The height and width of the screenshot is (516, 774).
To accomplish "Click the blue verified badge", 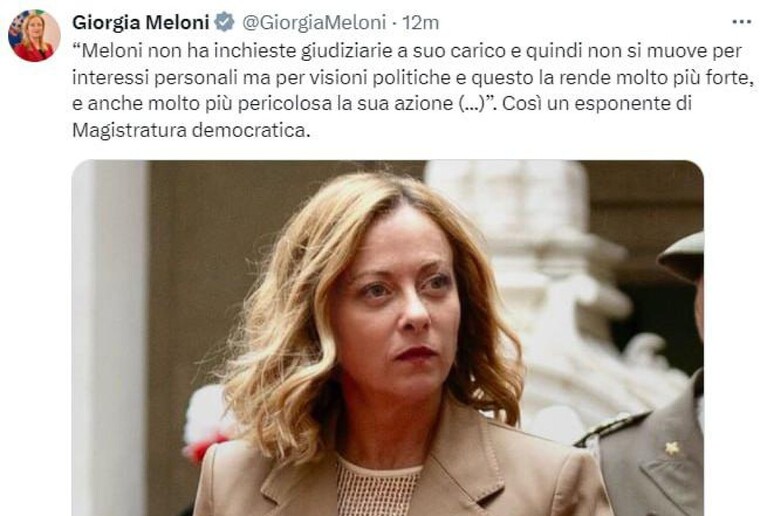I will [x=225, y=22].
